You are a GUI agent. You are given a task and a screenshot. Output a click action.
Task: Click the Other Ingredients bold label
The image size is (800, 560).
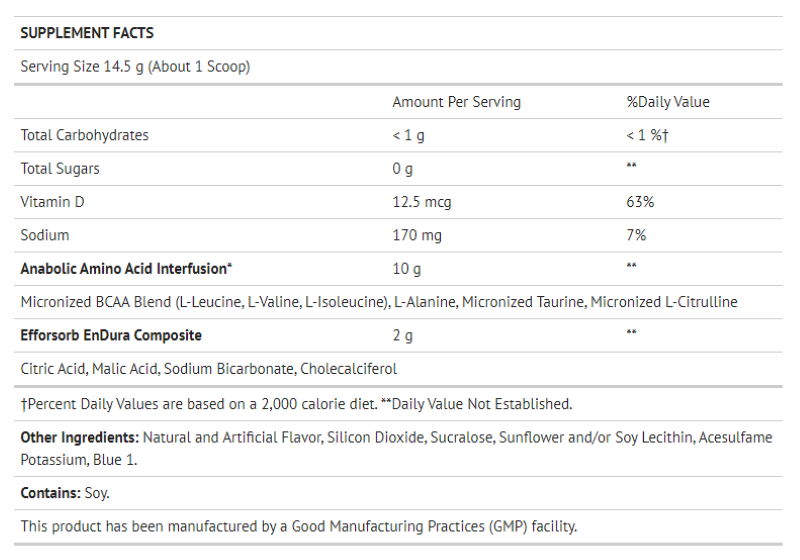coord(79,438)
